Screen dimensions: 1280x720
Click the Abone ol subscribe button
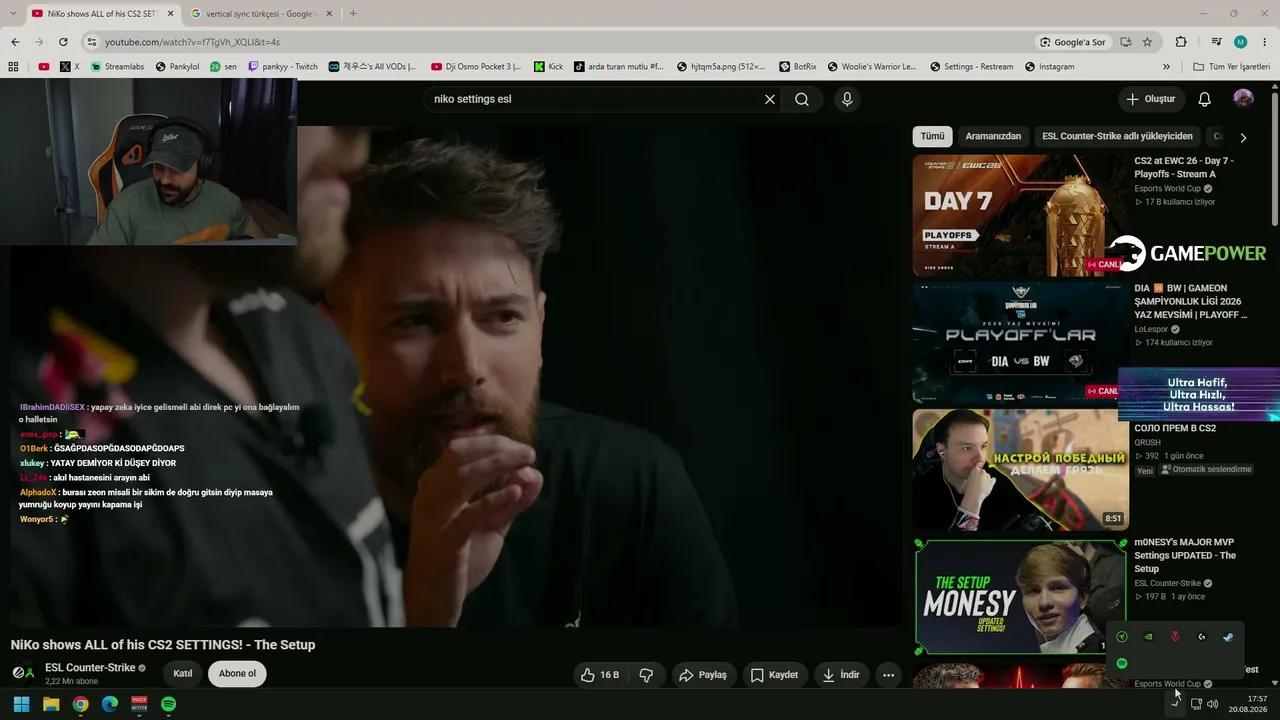(x=237, y=674)
